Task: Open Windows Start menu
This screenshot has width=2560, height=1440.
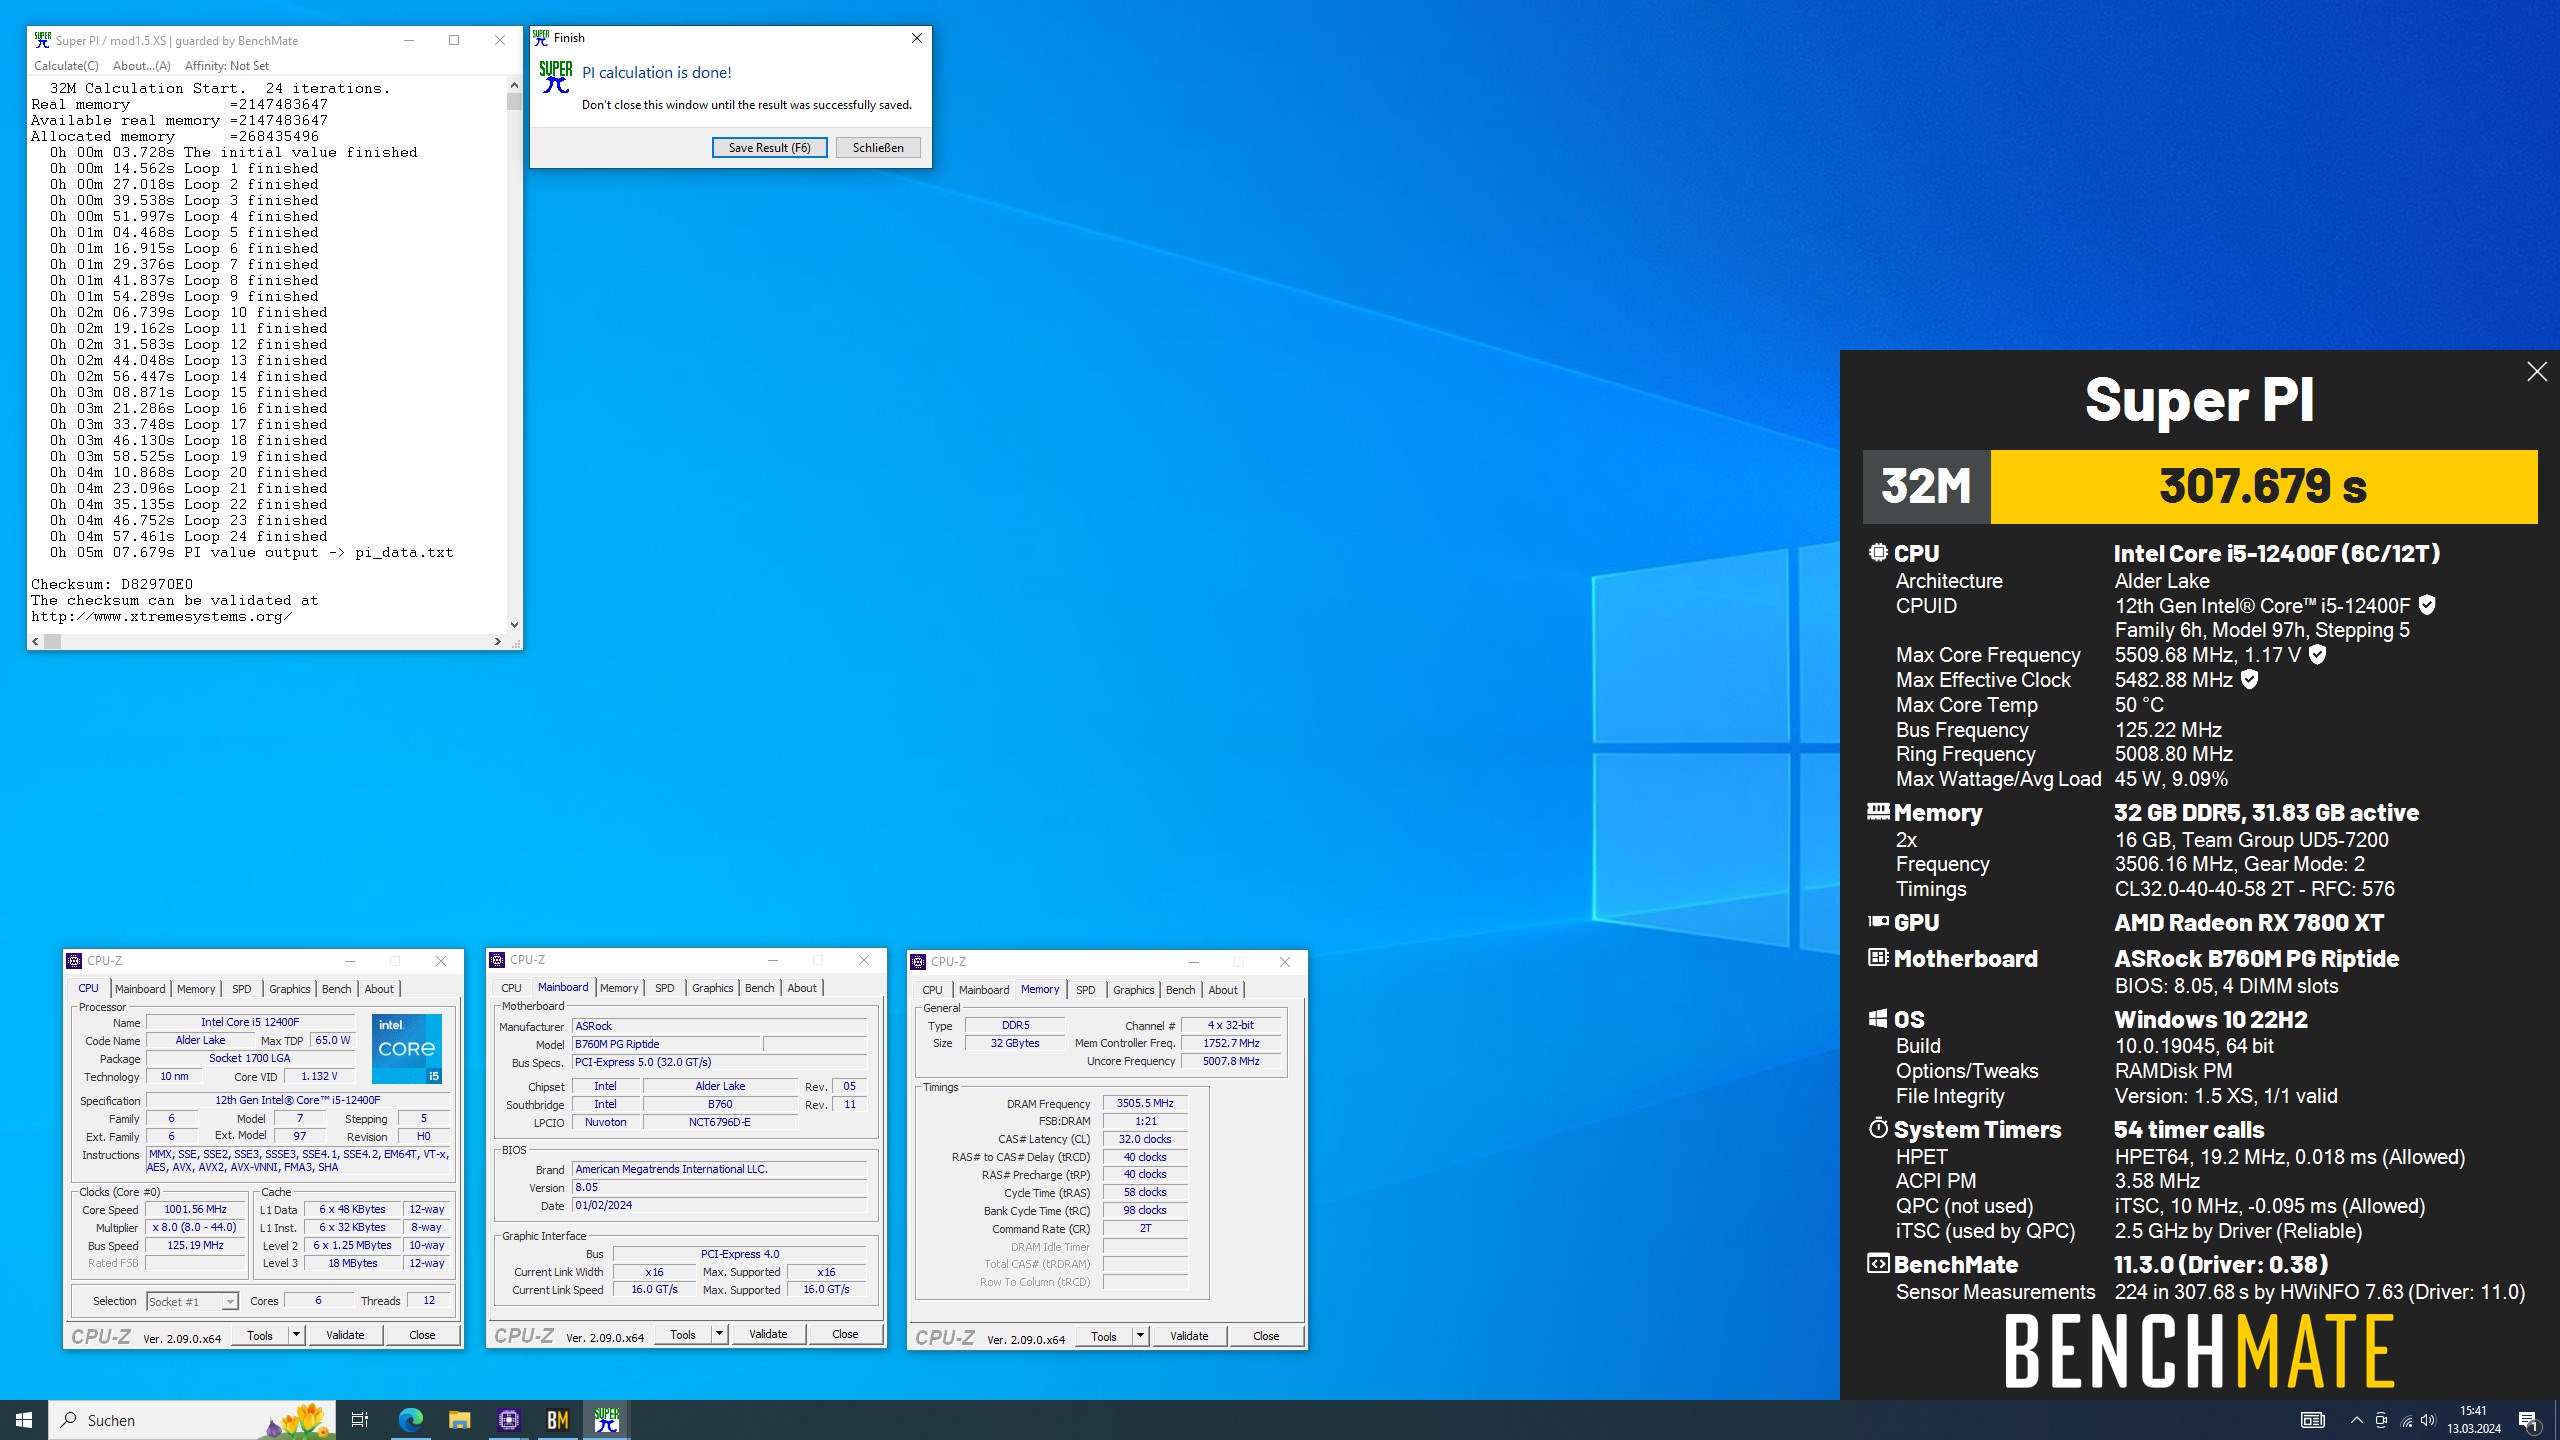Action: coord(24,1420)
